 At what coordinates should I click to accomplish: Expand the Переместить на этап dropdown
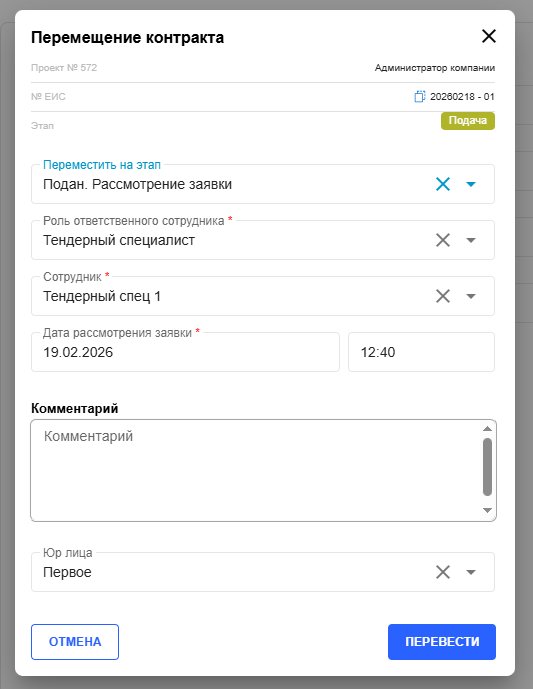(471, 184)
